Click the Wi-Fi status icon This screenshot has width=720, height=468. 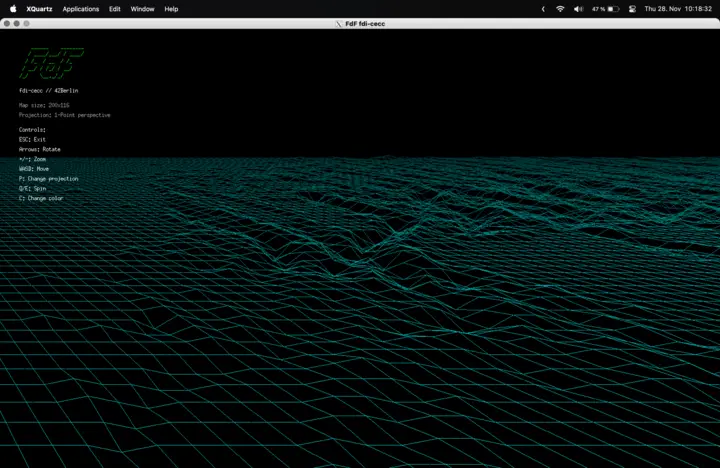[x=560, y=8]
